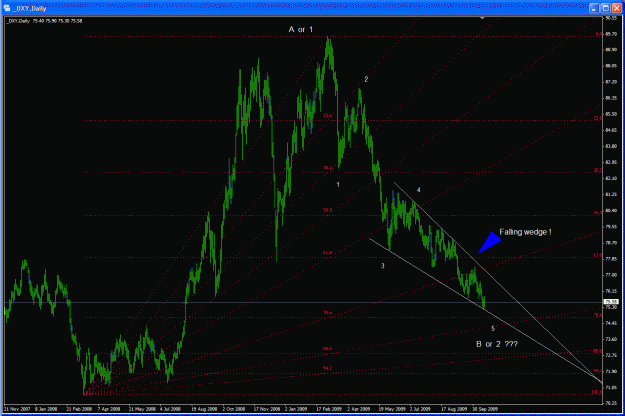Viewport: 625px width, 416px height.
Task: Click the 77.00 price level on the axis
Action: (x=611, y=275)
